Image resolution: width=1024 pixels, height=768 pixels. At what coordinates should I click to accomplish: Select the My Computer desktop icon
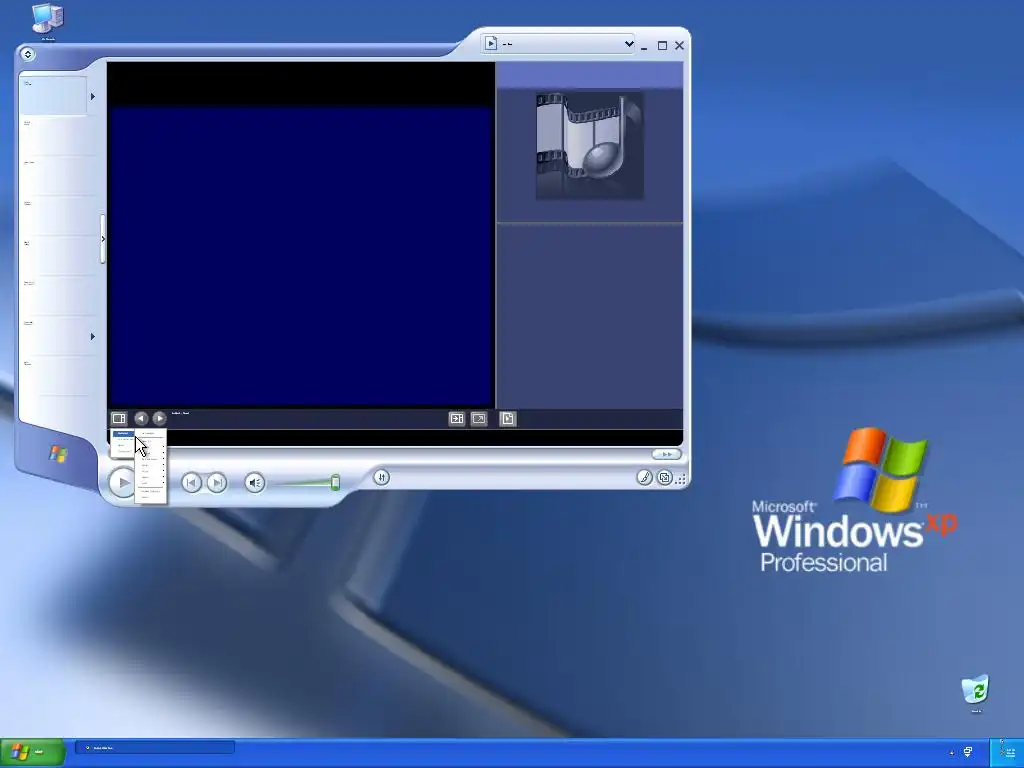[x=48, y=21]
